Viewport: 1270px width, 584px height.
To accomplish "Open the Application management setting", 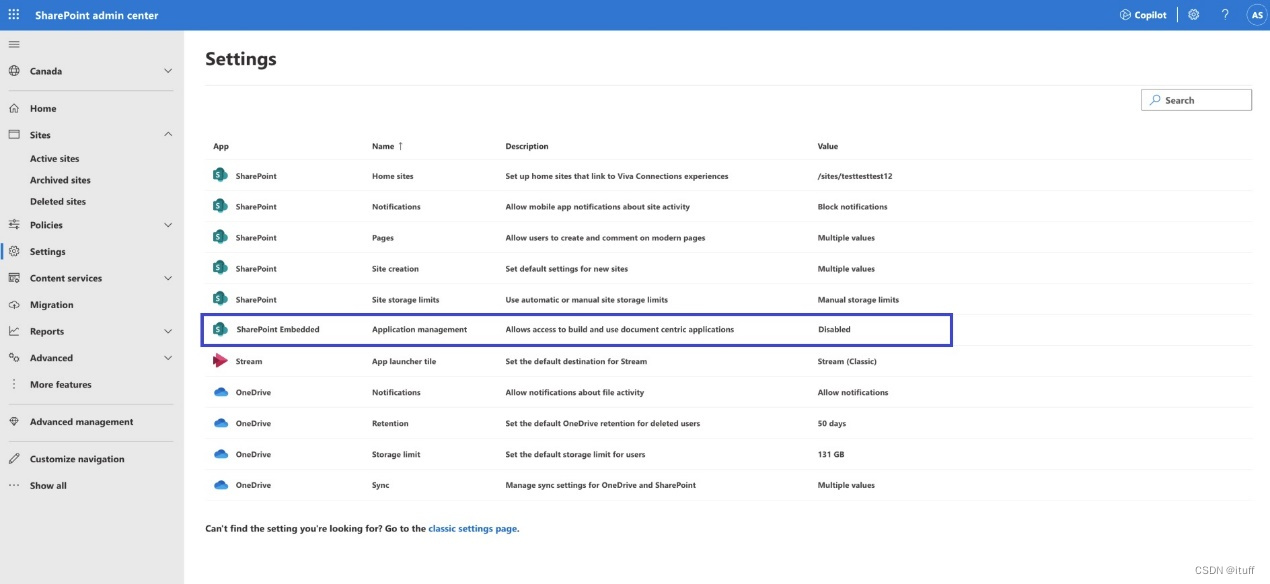I will 419,329.
